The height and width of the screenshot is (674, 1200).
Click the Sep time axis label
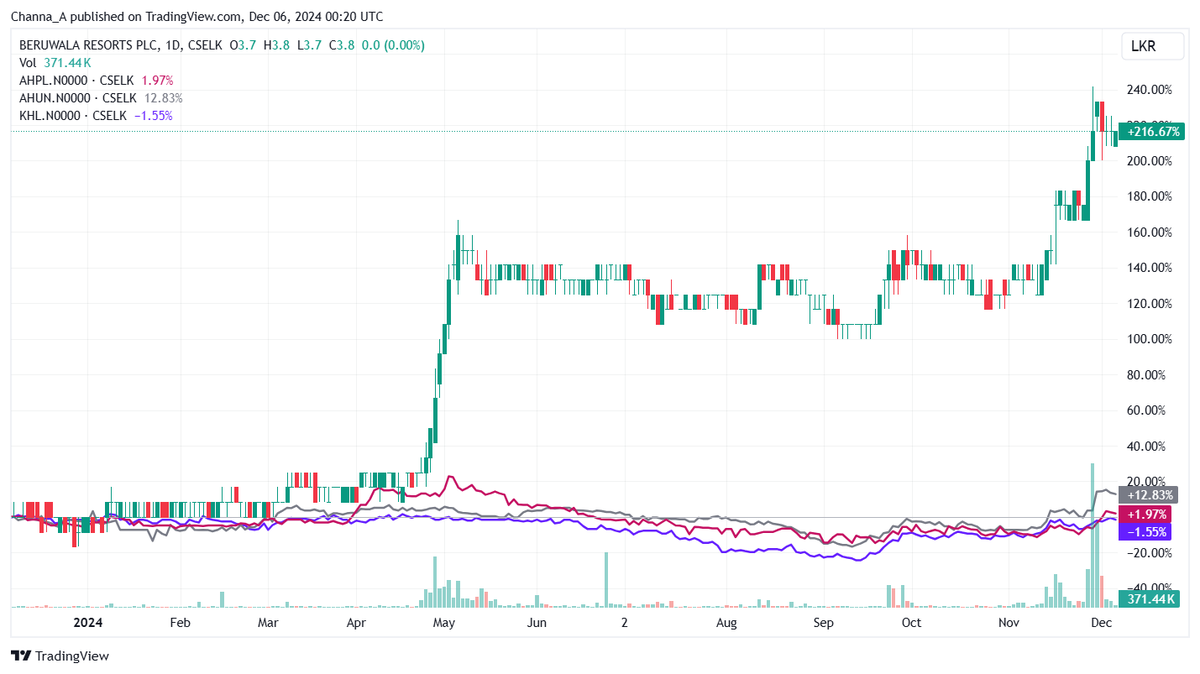(x=823, y=622)
